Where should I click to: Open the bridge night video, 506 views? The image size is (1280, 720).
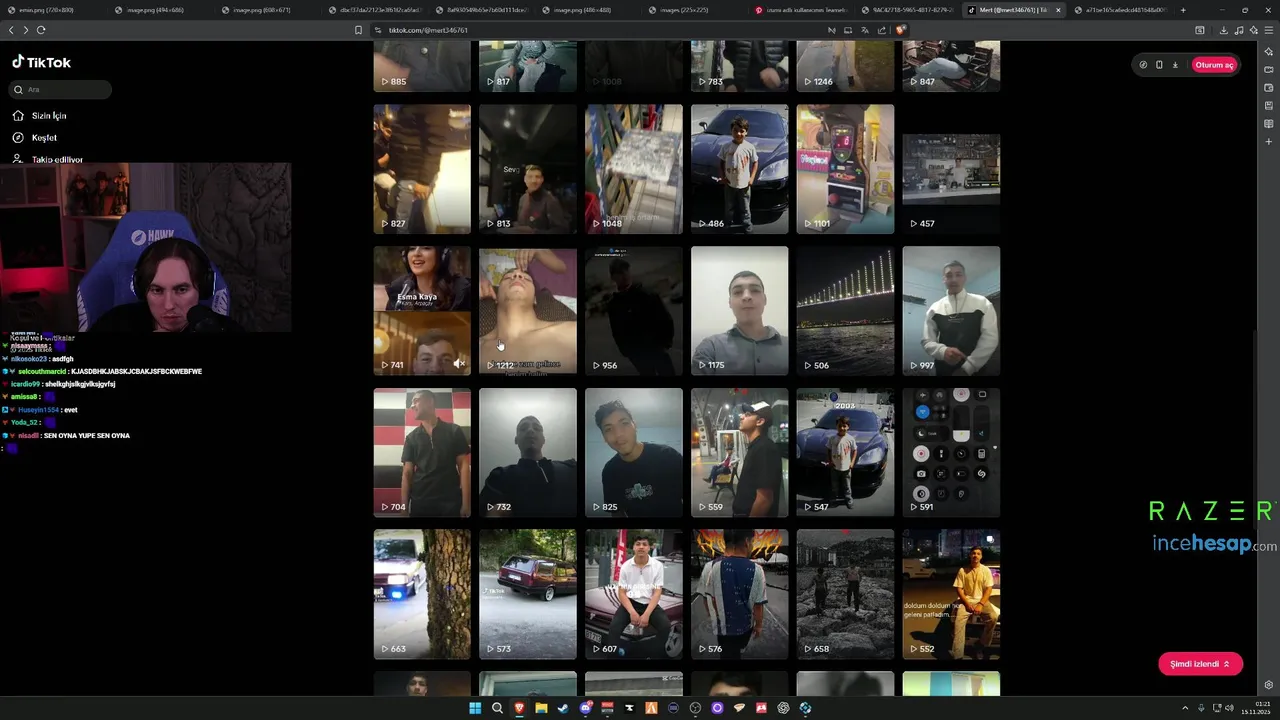pyautogui.click(x=845, y=311)
